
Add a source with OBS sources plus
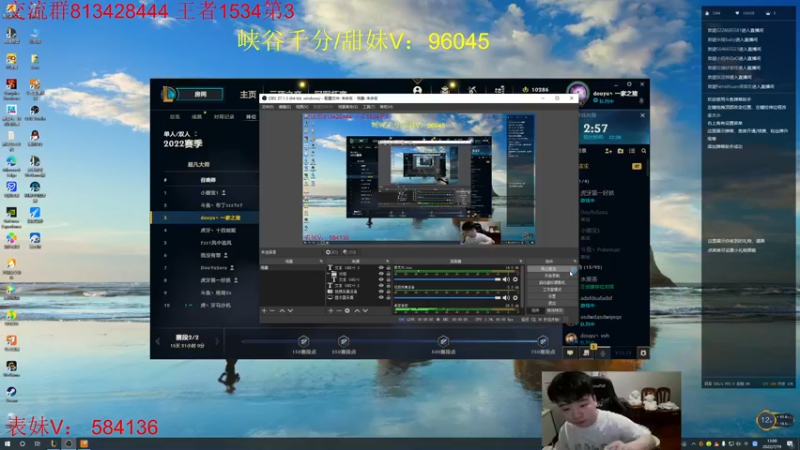click(x=331, y=310)
